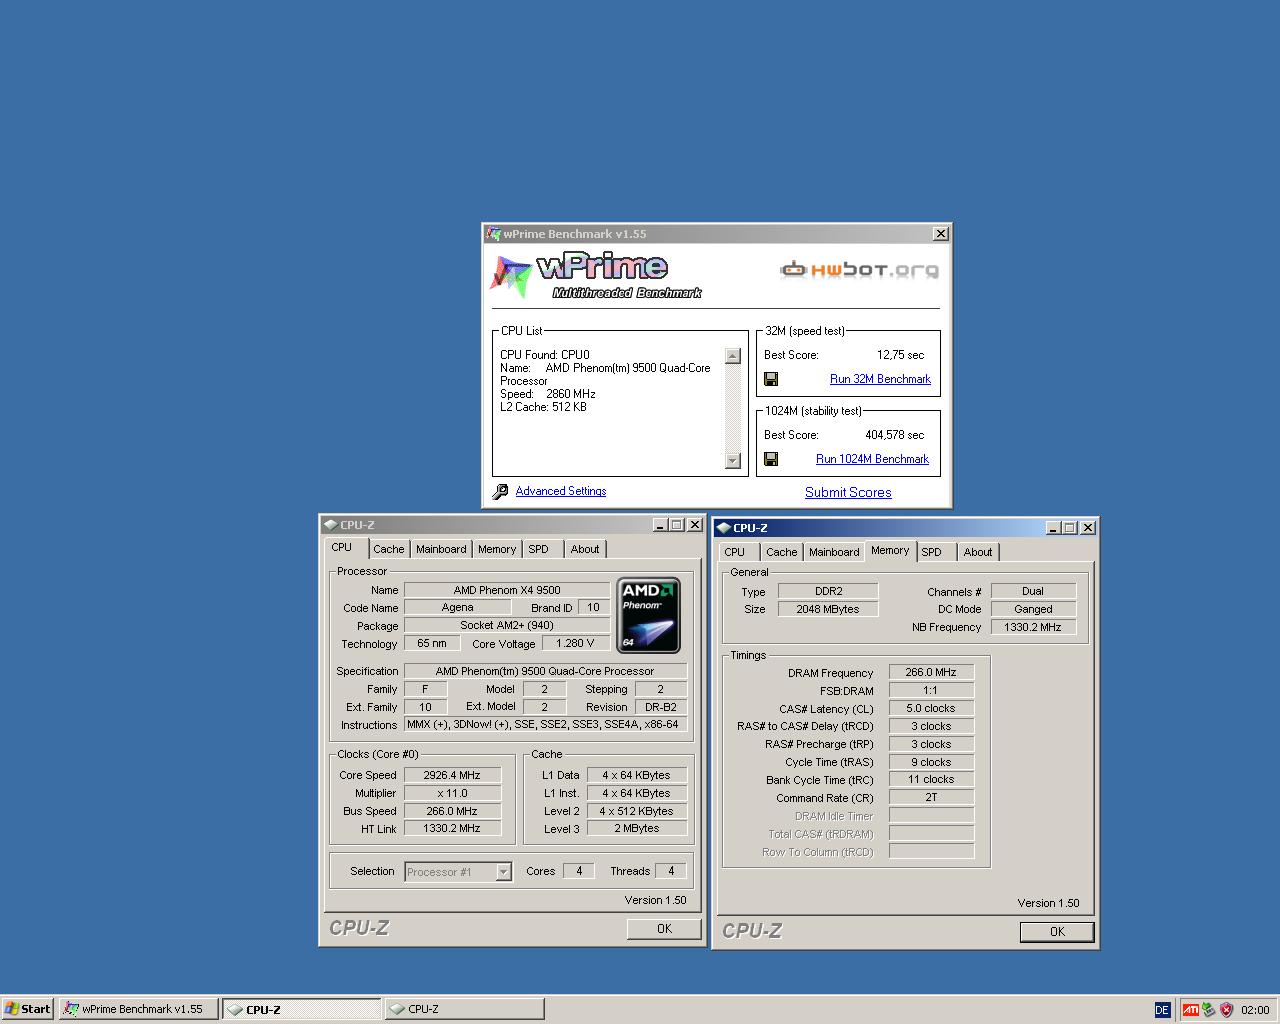The image size is (1280, 1024).
Task: Open Advanced Settings link
Action: 561,491
